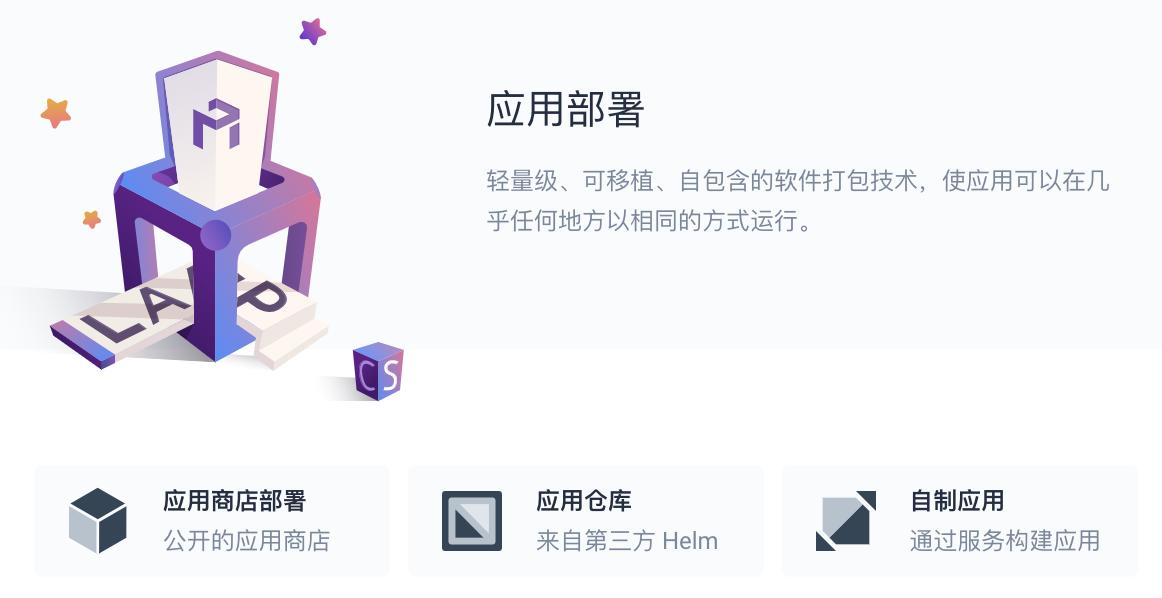Click the dark cube icon for app store deployment
Screen dimensions: 1162x598
98,520
